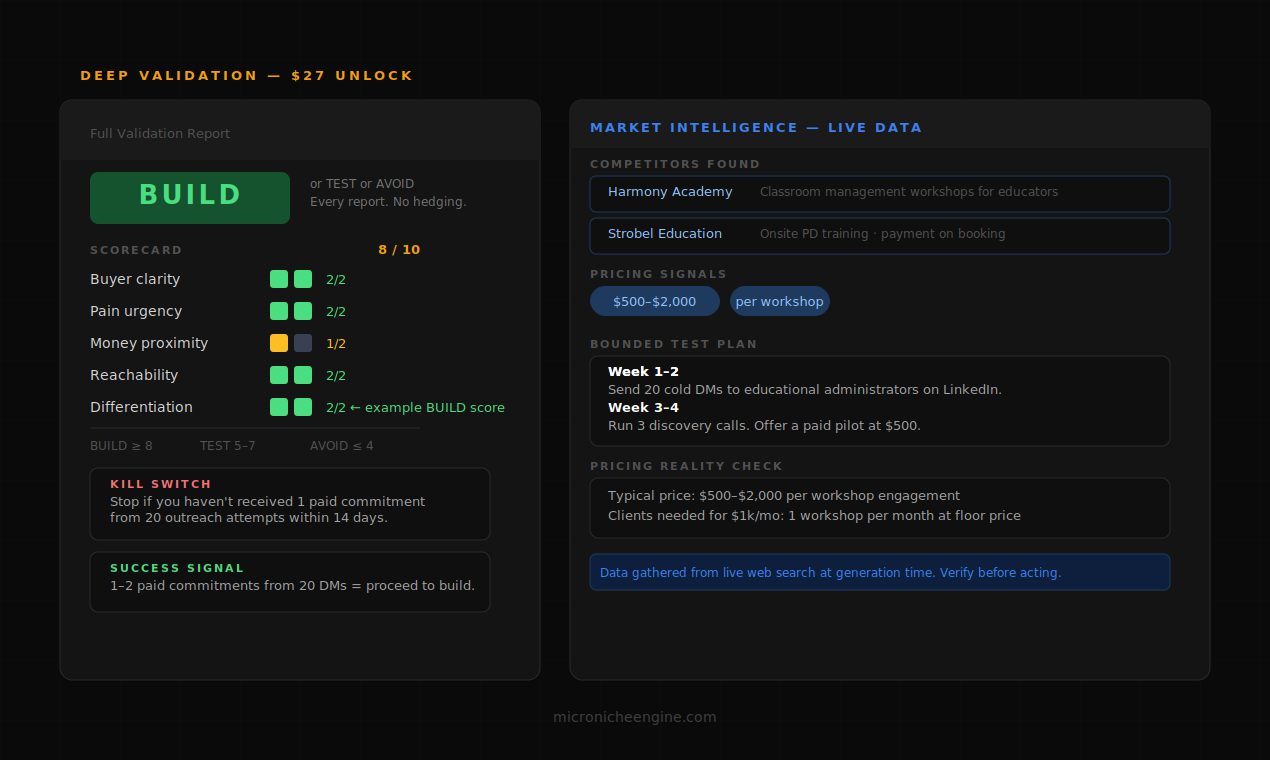Click the yellow Money proximity score square
The width and height of the screenshot is (1270, 760).
point(279,343)
